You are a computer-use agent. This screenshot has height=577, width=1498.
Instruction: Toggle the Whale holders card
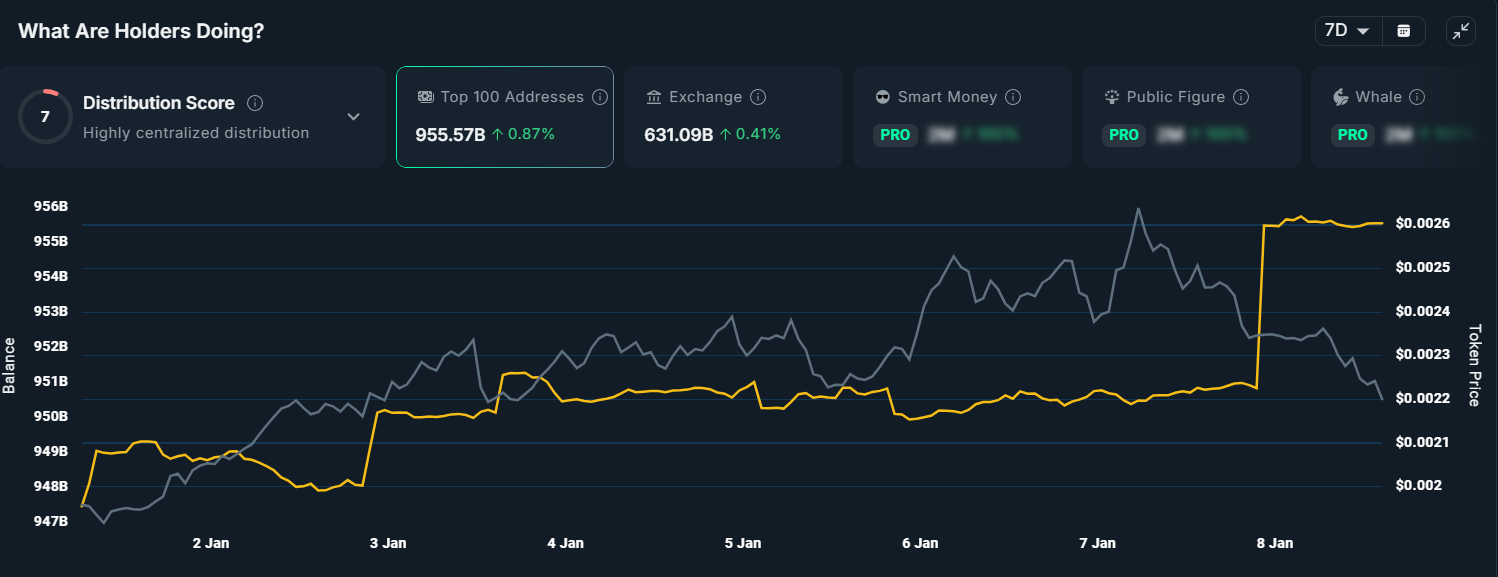pos(1400,117)
